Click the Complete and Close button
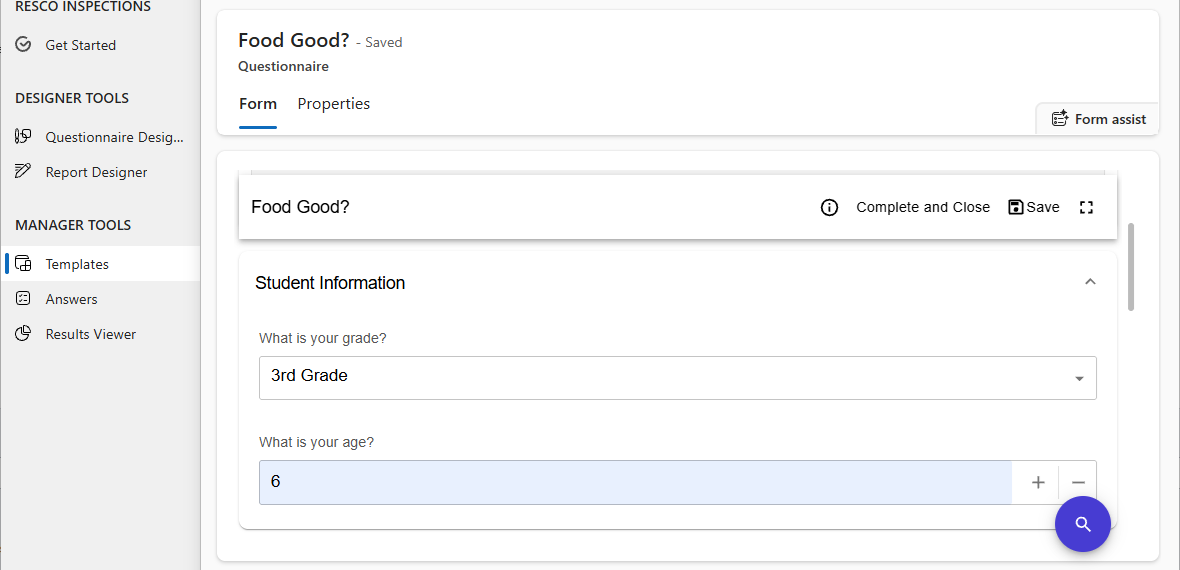The height and width of the screenshot is (570, 1180). coord(922,207)
